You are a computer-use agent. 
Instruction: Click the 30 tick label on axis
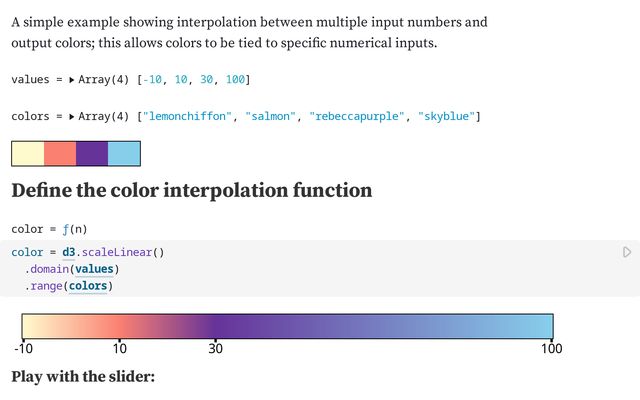(x=214, y=348)
